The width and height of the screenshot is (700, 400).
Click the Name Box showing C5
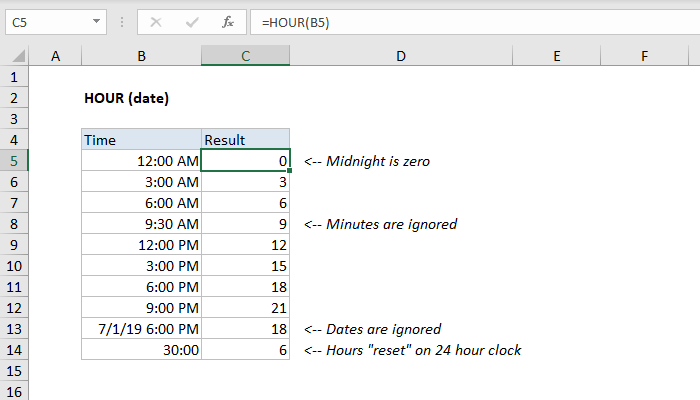point(56,22)
